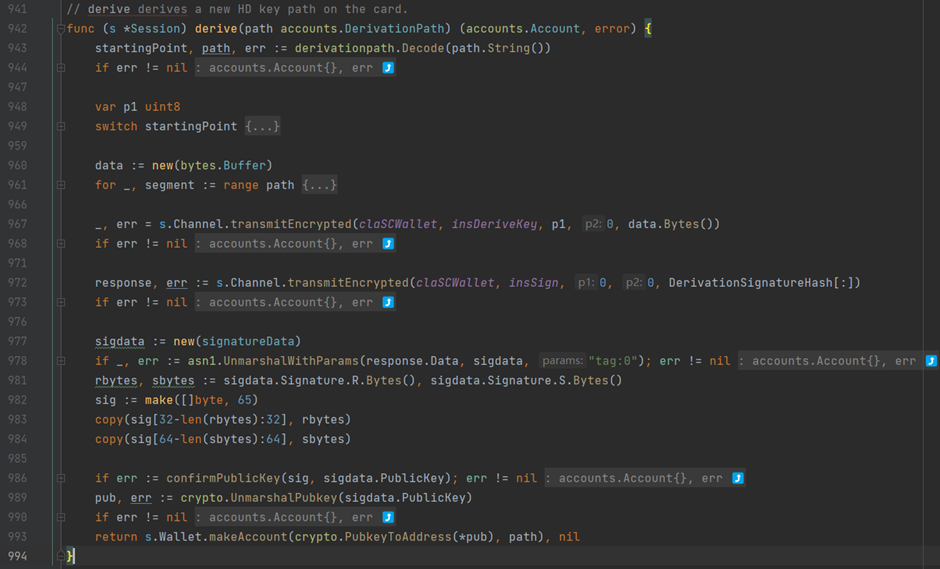Click folded 'accounts.Account{}, err' text on line 986
The image size is (940, 569).
point(640,478)
